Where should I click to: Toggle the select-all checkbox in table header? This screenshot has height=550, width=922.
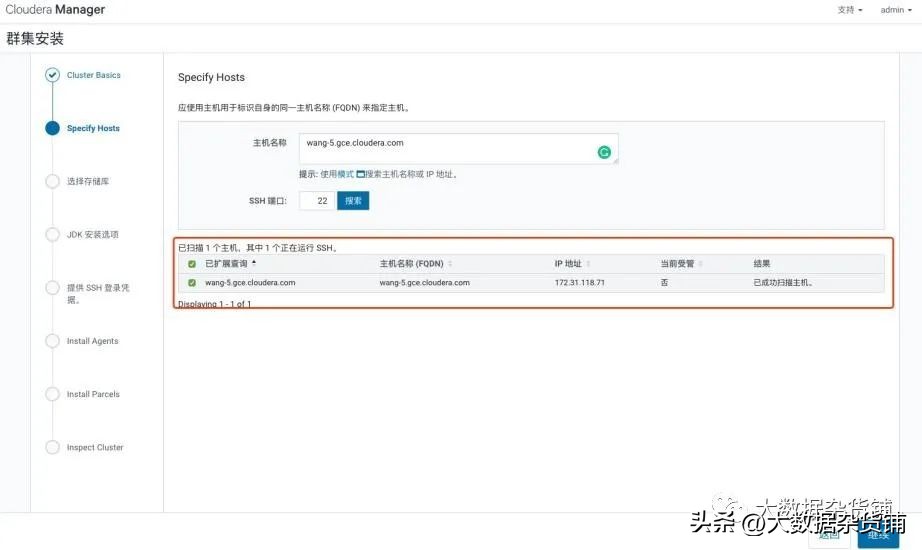[192, 264]
